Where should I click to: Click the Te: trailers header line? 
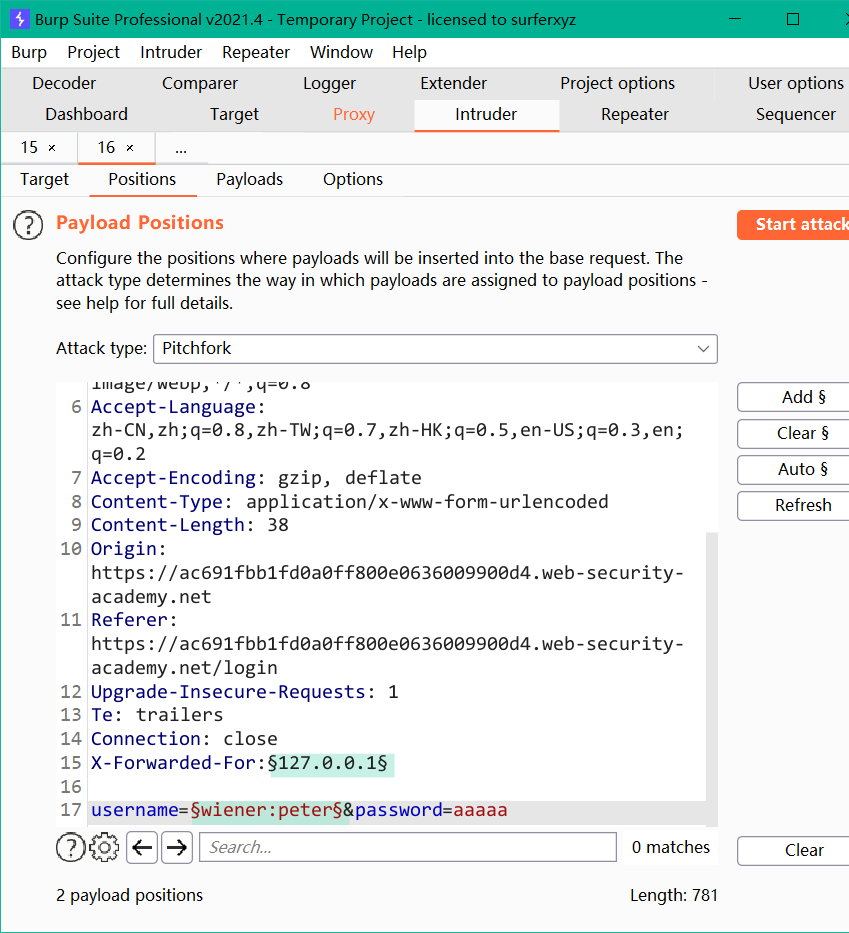click(x=157, y=715)
